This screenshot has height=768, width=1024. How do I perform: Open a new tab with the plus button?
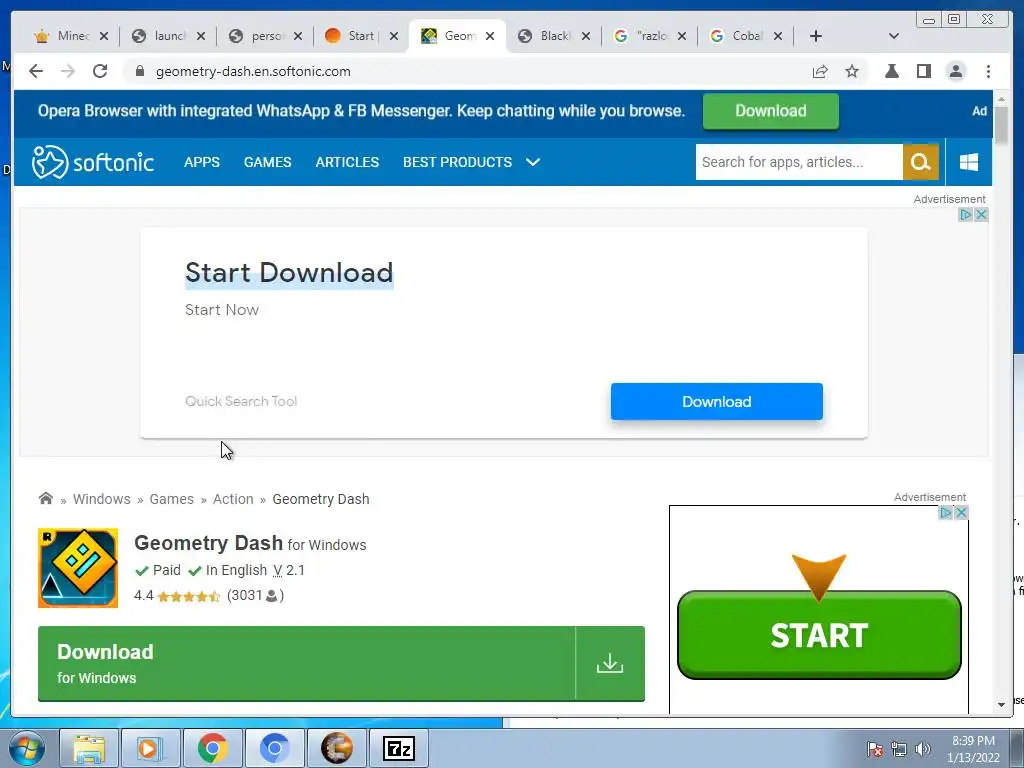[x=816, y=36]
